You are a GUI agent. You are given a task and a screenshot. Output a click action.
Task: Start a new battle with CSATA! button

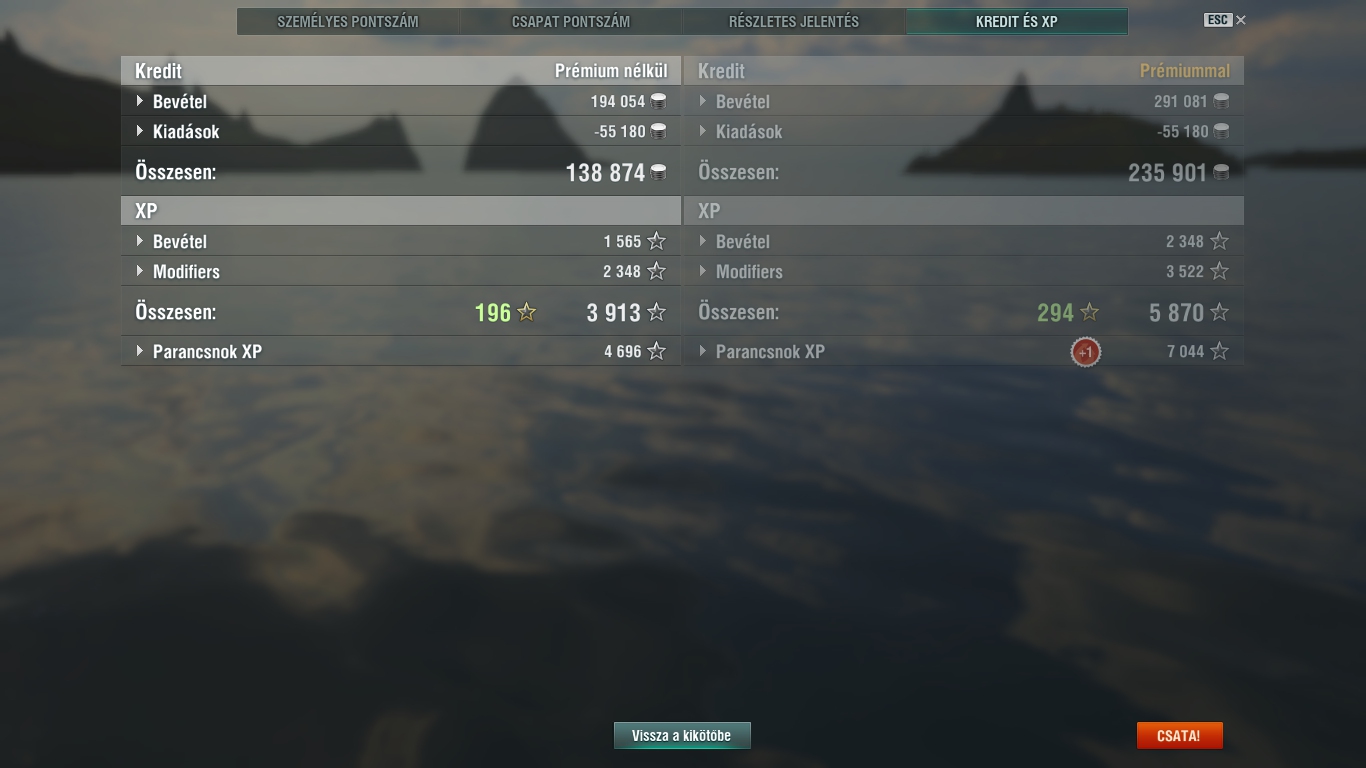[x=1179, y=736]
